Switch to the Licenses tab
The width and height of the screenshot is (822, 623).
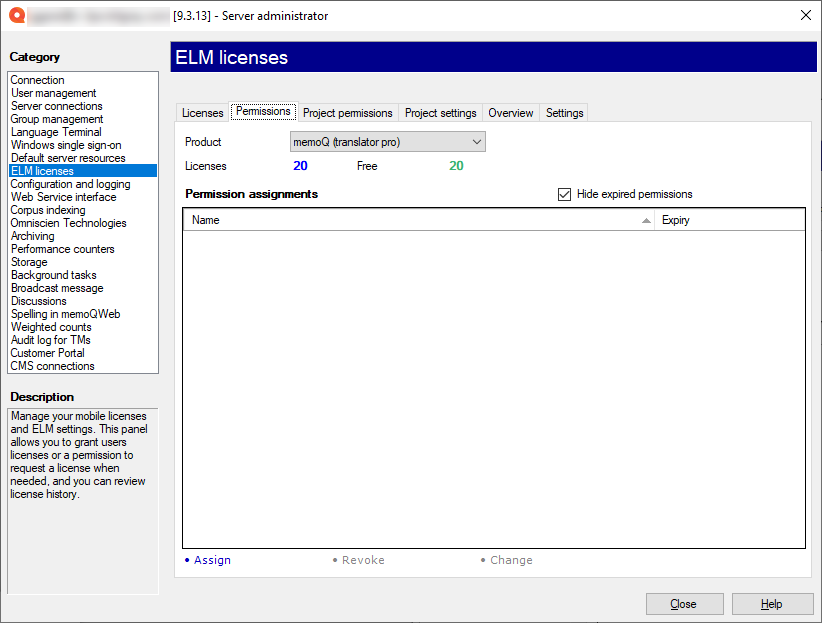coord(203,113)
